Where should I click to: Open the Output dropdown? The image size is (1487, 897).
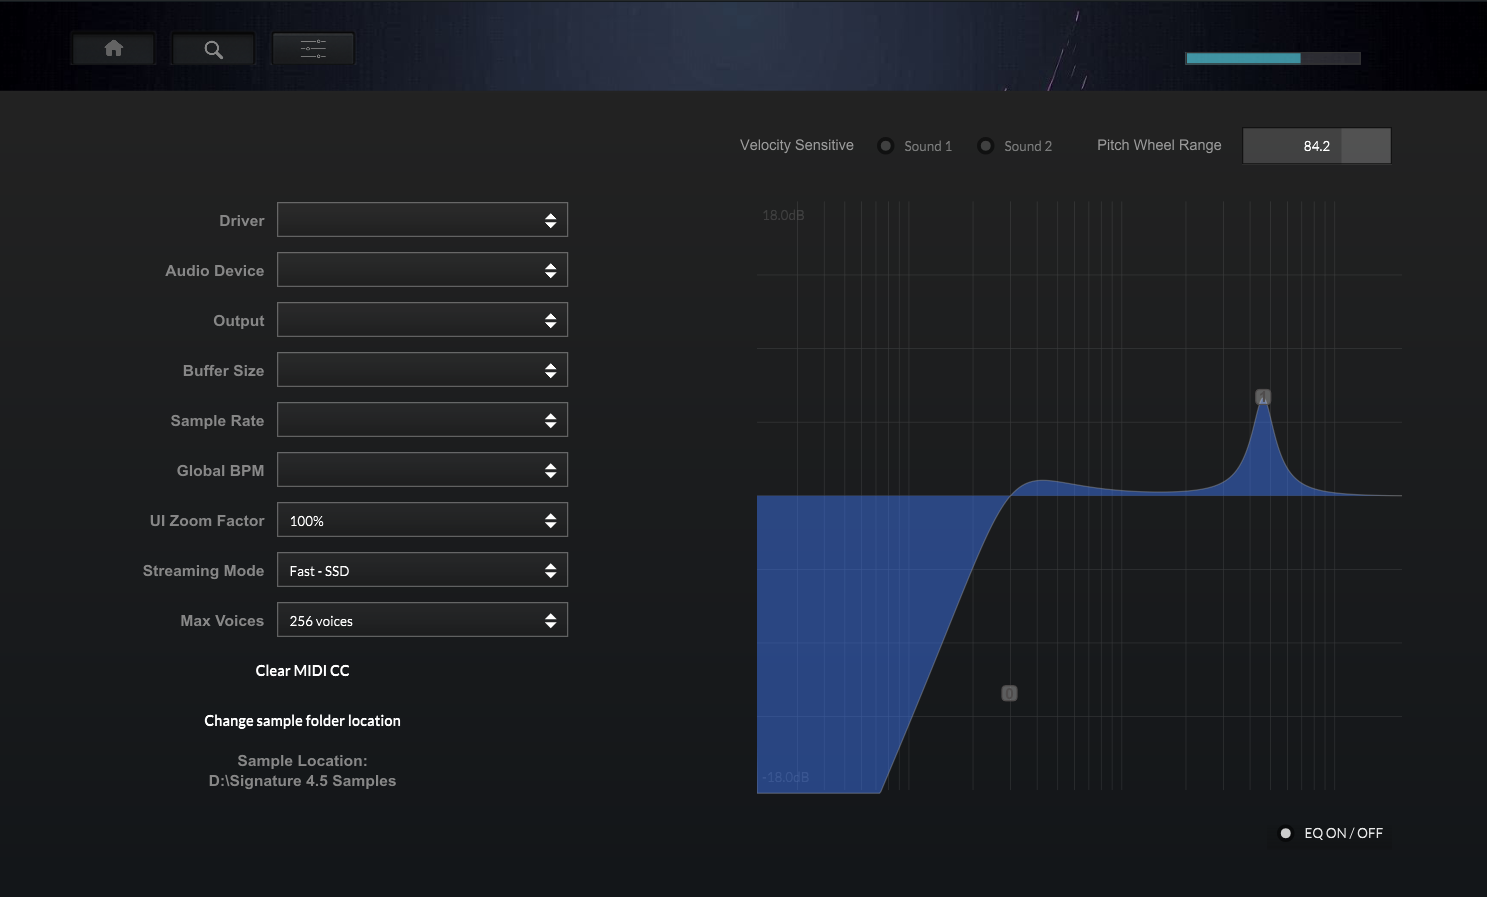(x=422, y=320)
